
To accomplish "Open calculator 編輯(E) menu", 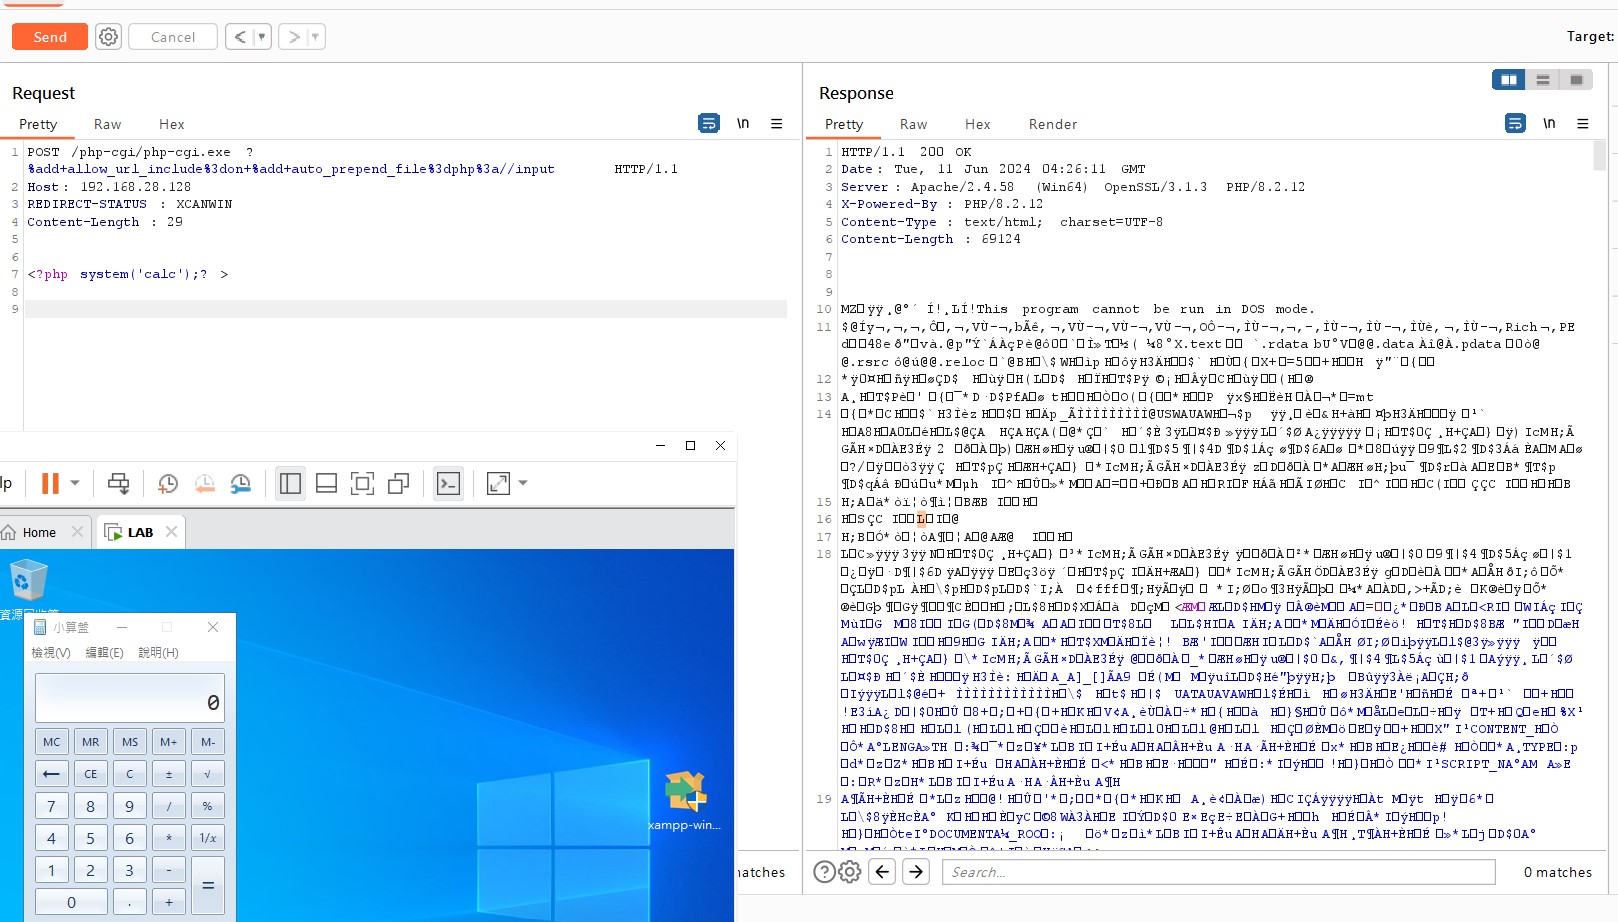I will pos(104,652).
